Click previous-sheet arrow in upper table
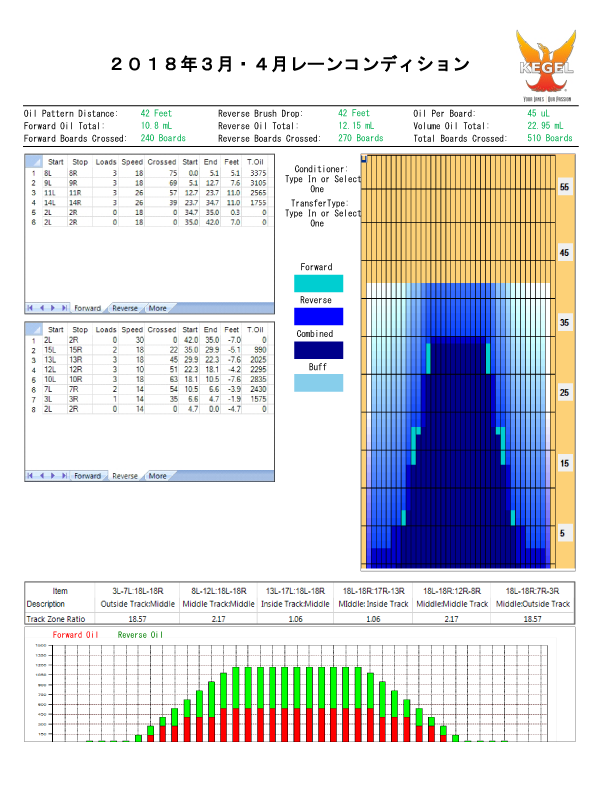 coord(42,308)
